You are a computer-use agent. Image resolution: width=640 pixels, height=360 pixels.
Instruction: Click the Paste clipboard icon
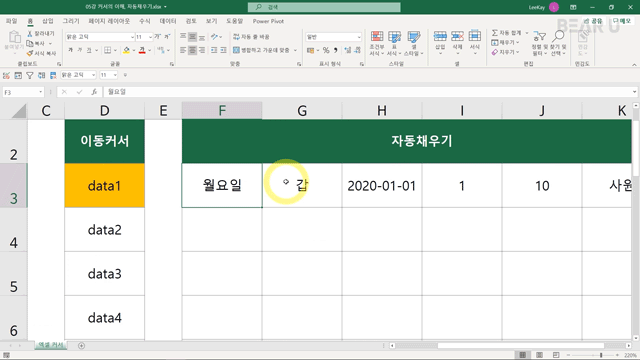[x=15, y=37]
